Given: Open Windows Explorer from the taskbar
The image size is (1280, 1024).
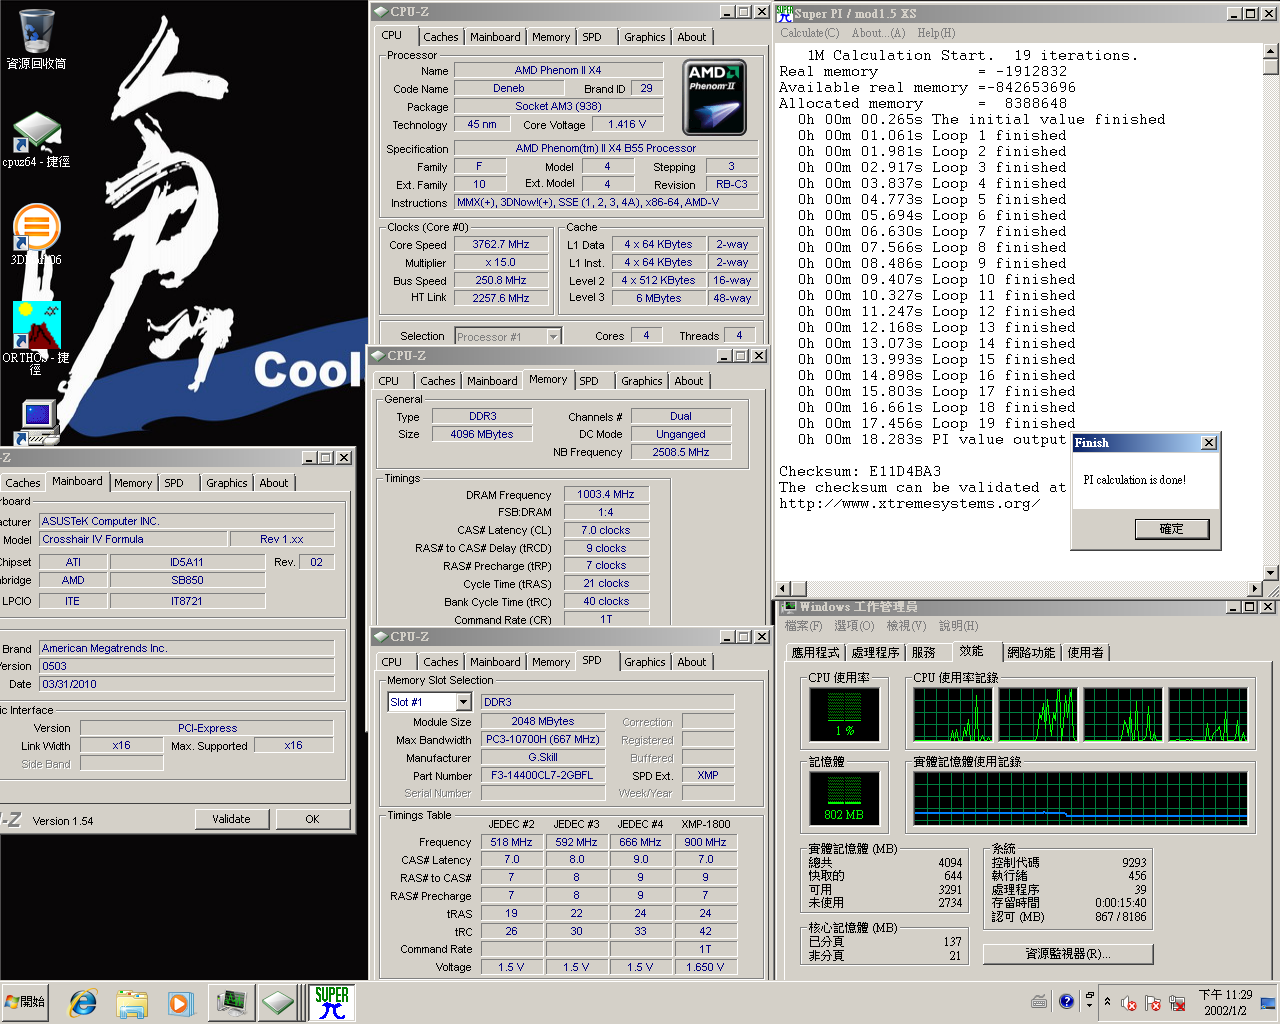Looking at the screenshot, I should pyautogui.click(x=132, y=1002).
